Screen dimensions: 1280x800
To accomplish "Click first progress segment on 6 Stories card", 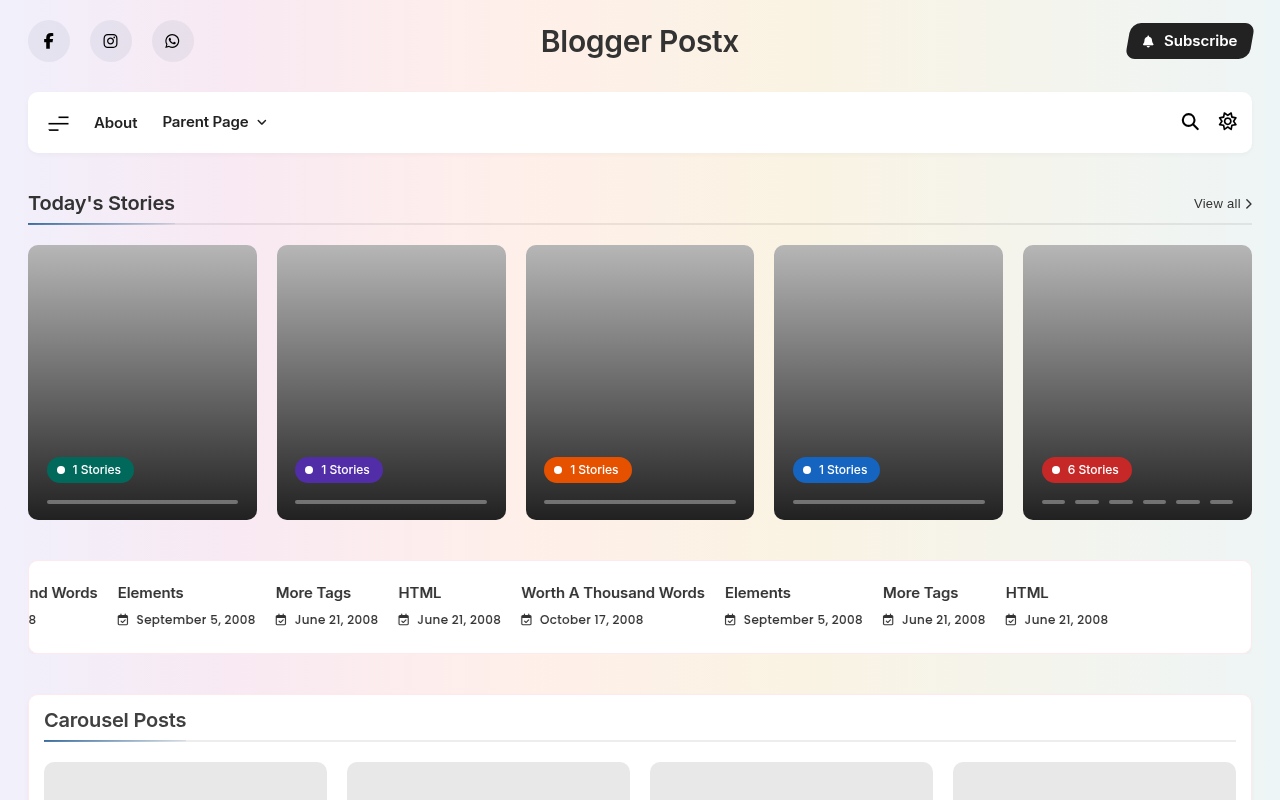I will [1053, 502].
